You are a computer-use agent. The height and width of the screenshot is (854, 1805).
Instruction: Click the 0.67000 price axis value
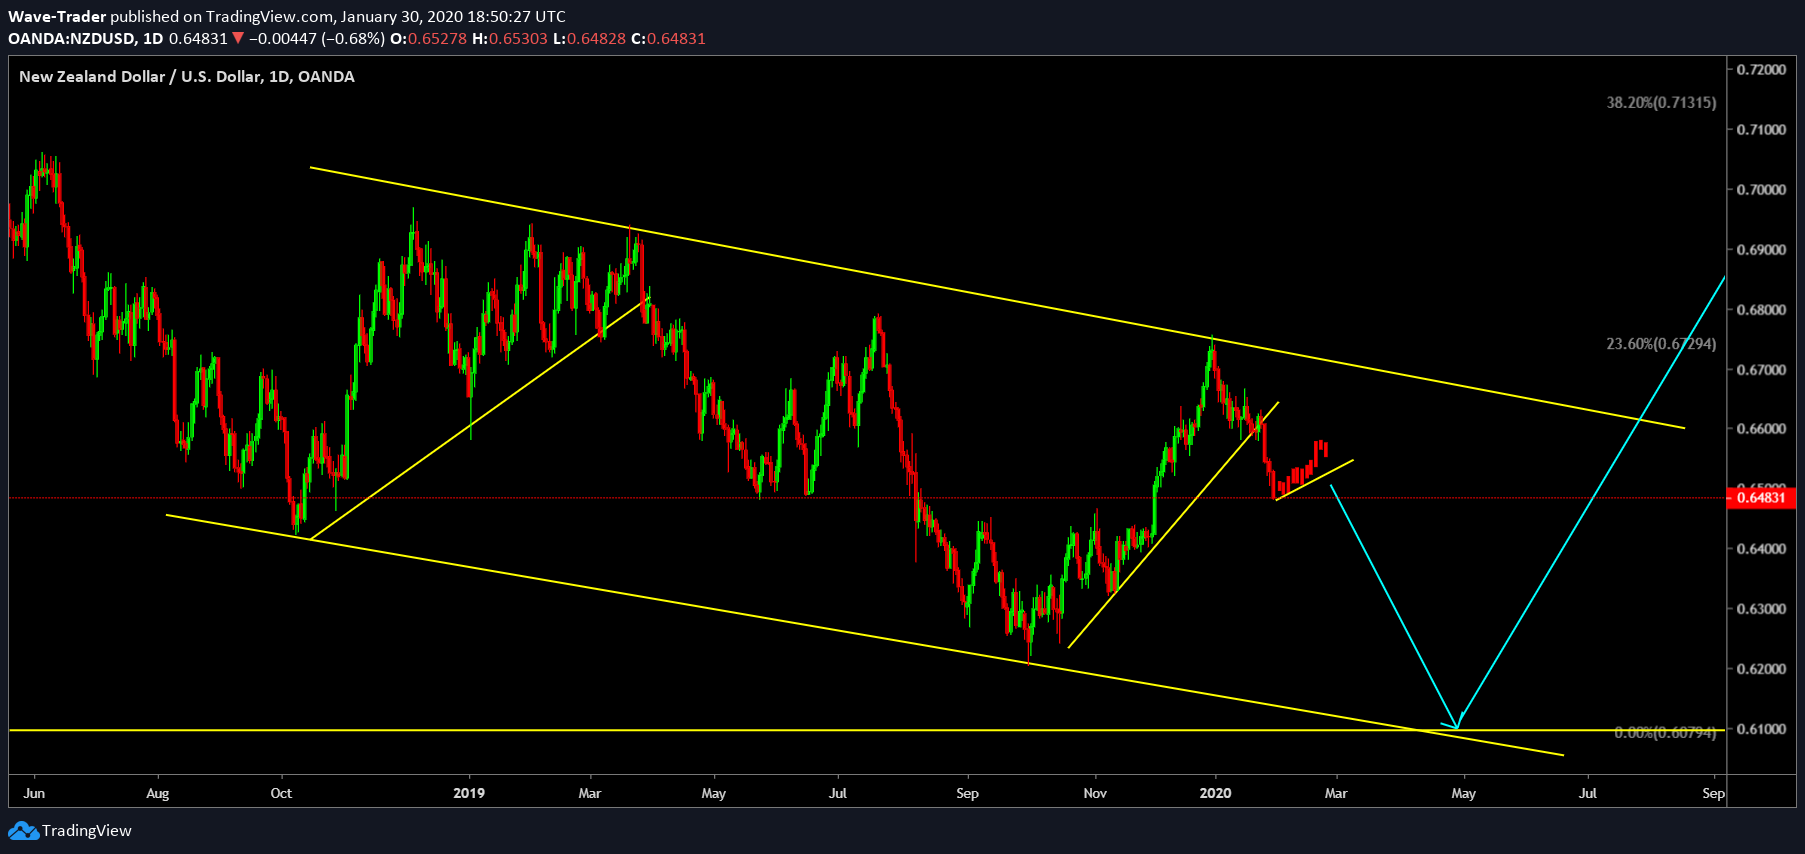(x=1761, y=370)
